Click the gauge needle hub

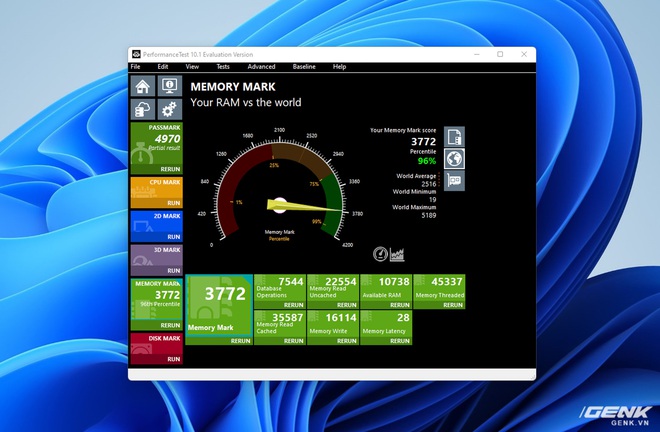pos(279,205)
